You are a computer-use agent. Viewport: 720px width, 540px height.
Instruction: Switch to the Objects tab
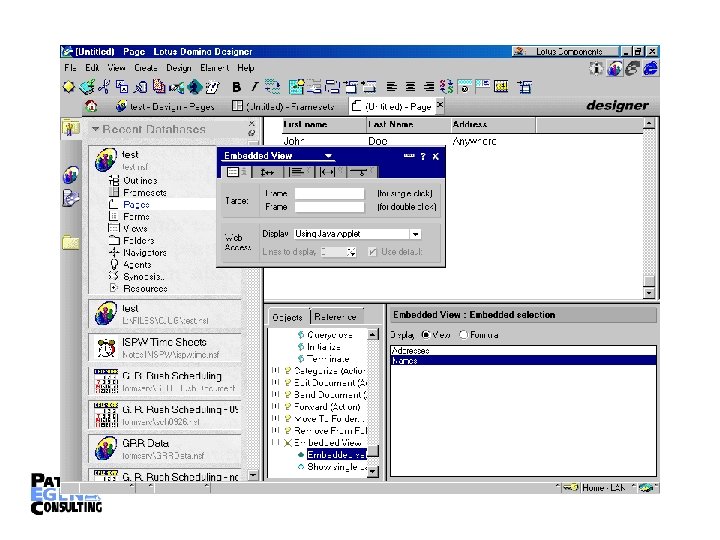(x=287, y=317)
